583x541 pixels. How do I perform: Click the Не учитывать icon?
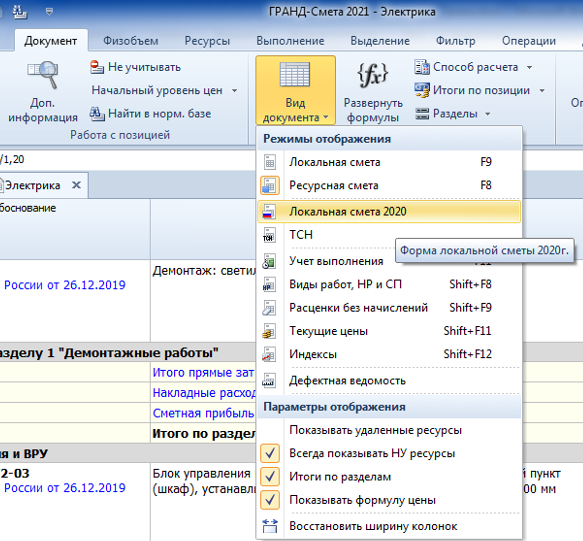click(x=97, y=67)
